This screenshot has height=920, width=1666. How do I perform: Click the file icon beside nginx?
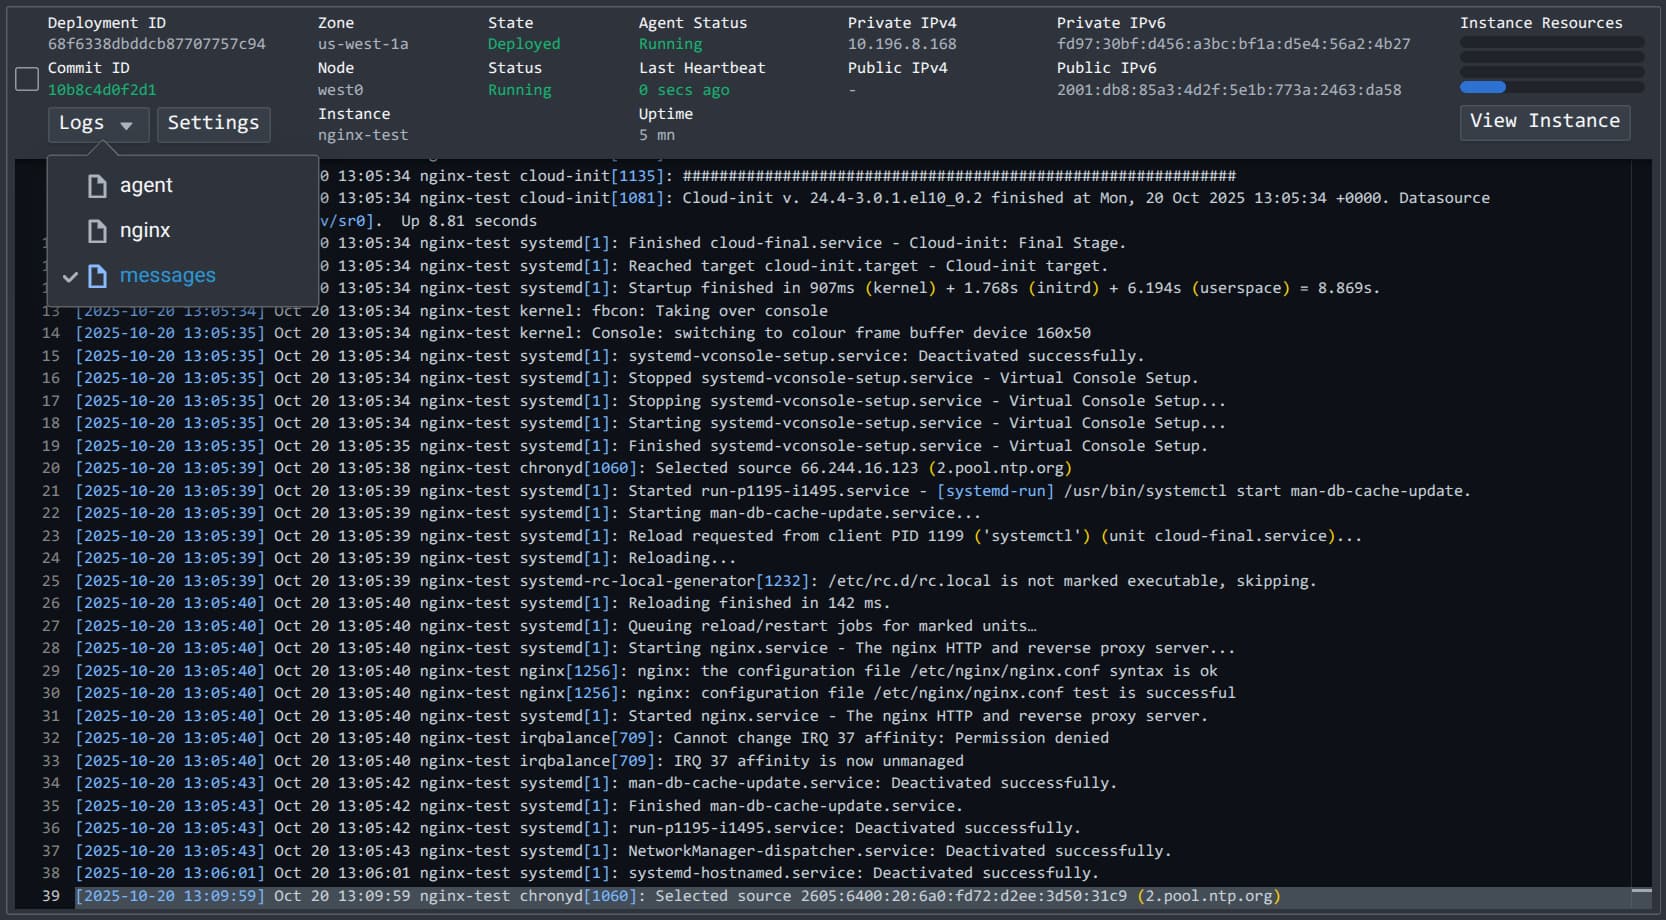[97, 231]
